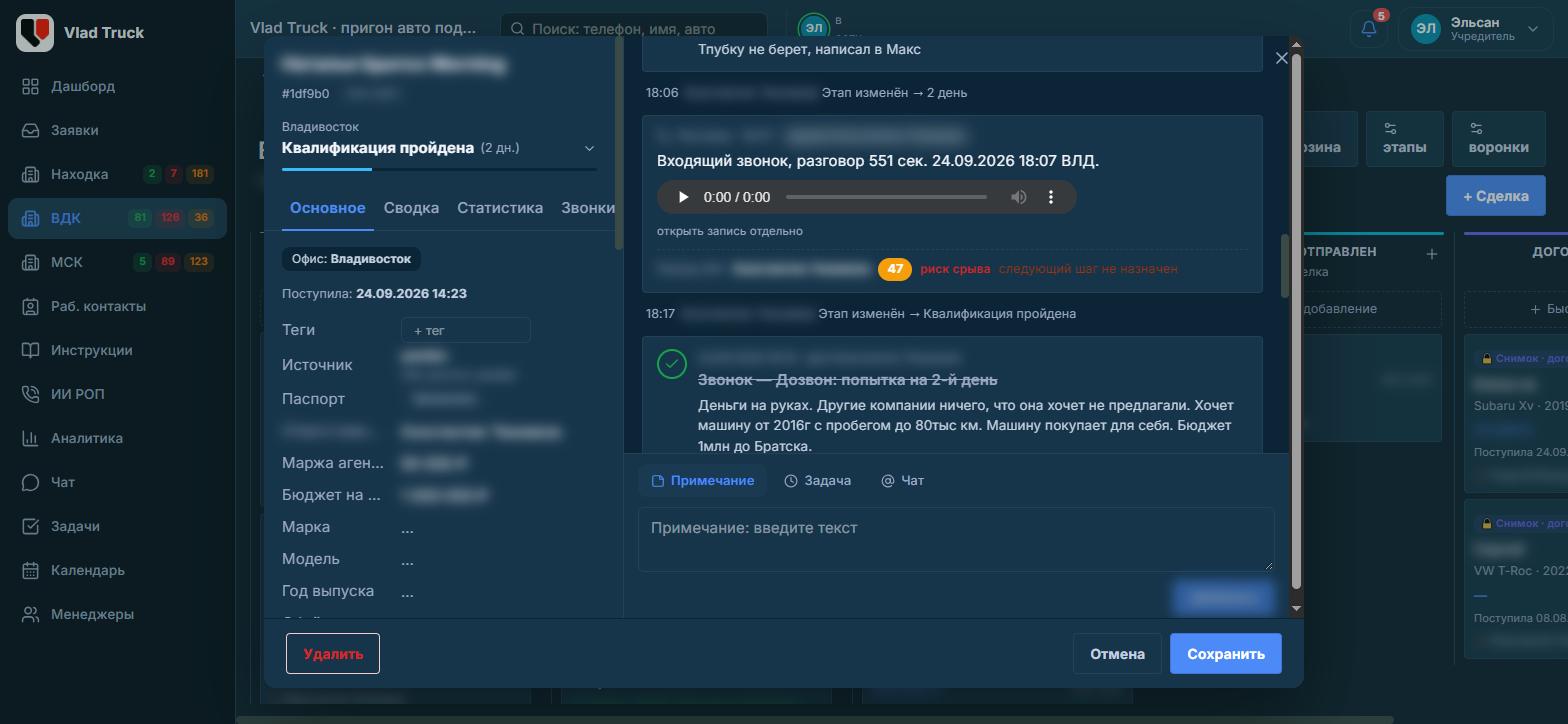1568x724 pixels.
Task: Open the воронки filter button
Action: point(1498,138)
